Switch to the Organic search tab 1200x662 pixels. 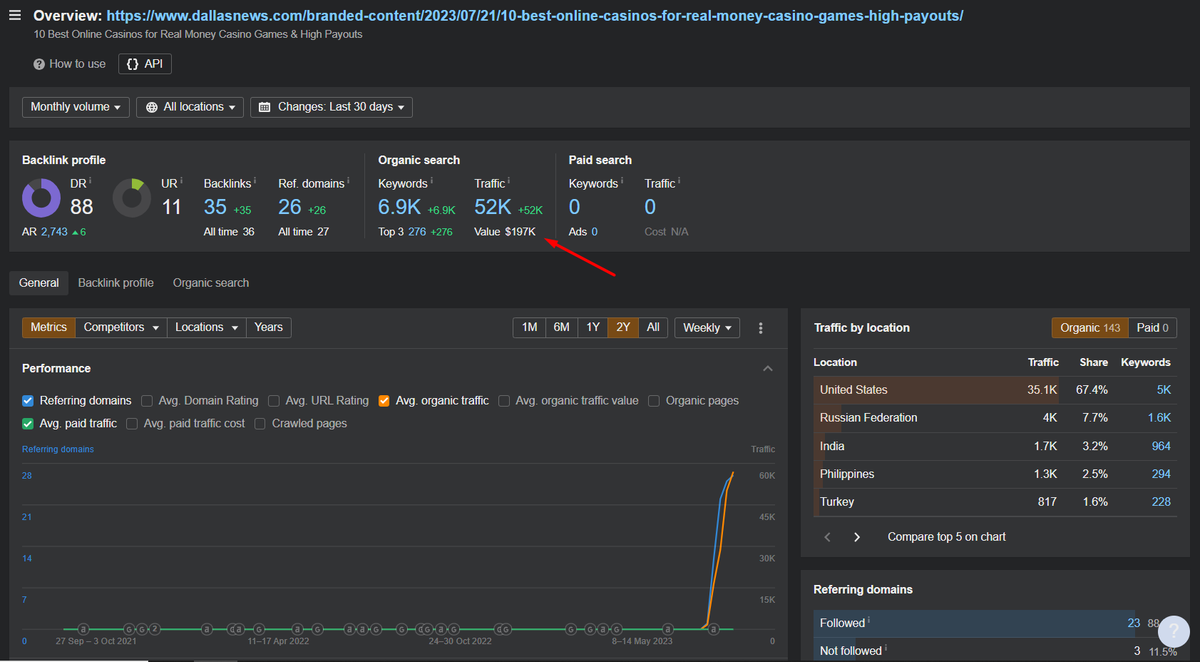(x=211, y=283)
